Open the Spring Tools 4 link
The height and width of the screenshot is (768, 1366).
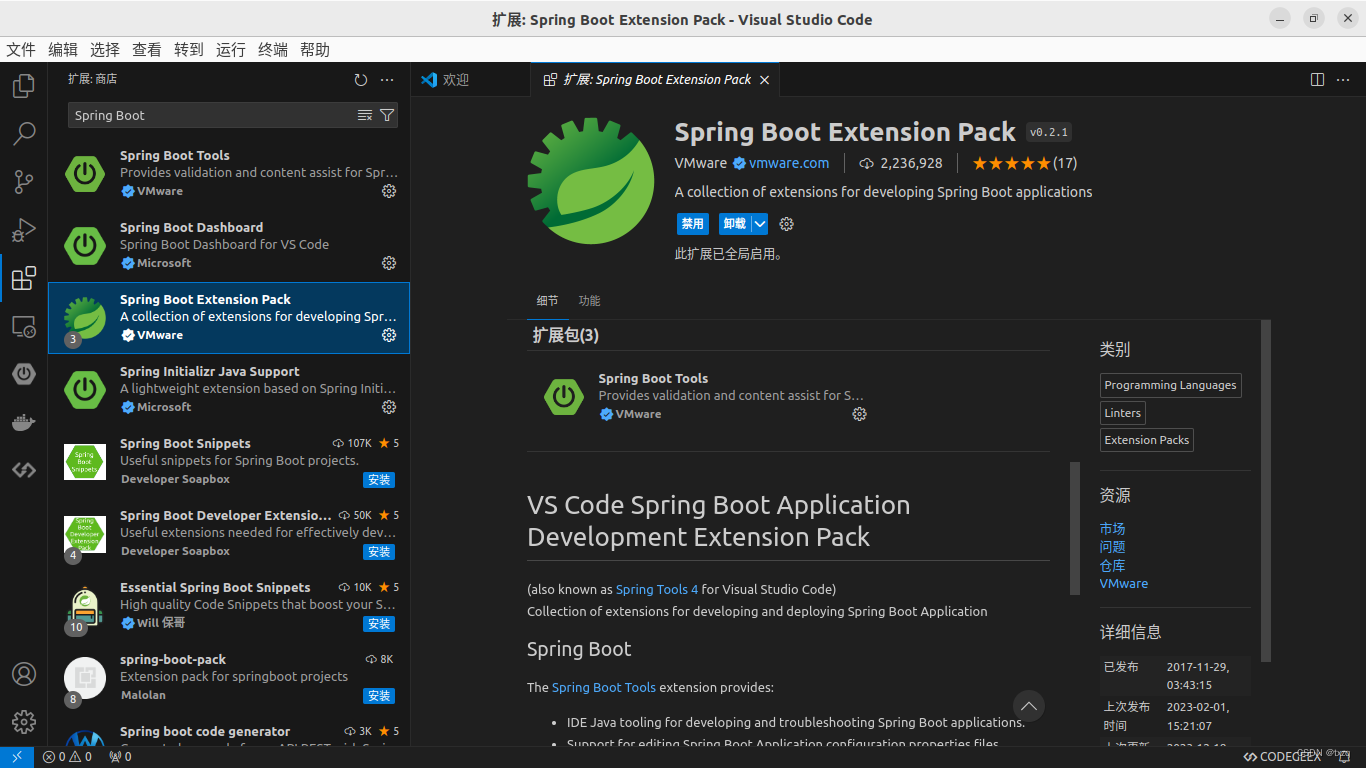(657, 589)
